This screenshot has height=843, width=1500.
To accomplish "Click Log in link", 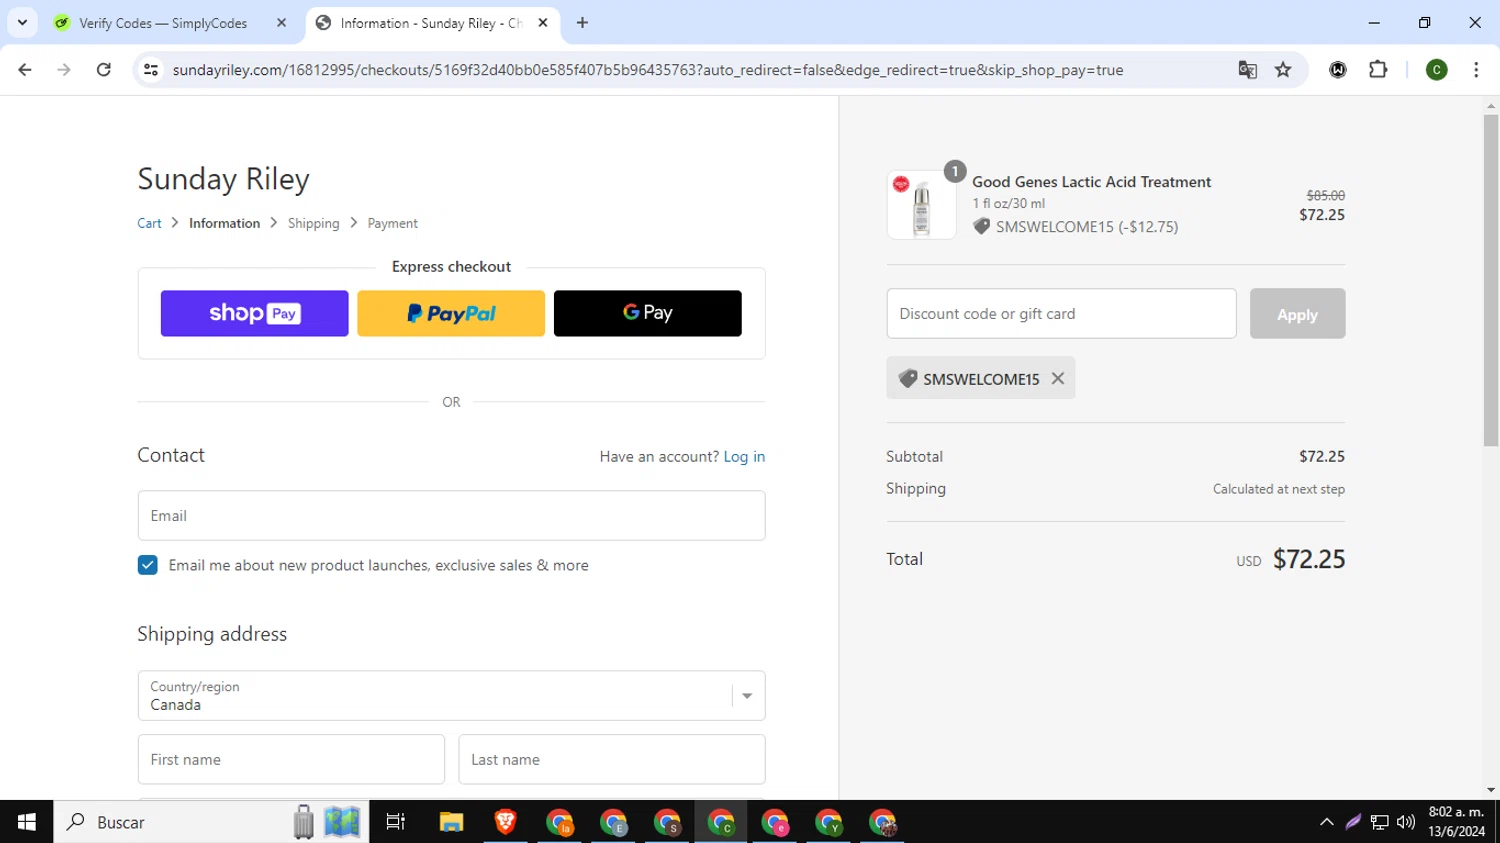I will click(744, 456).
